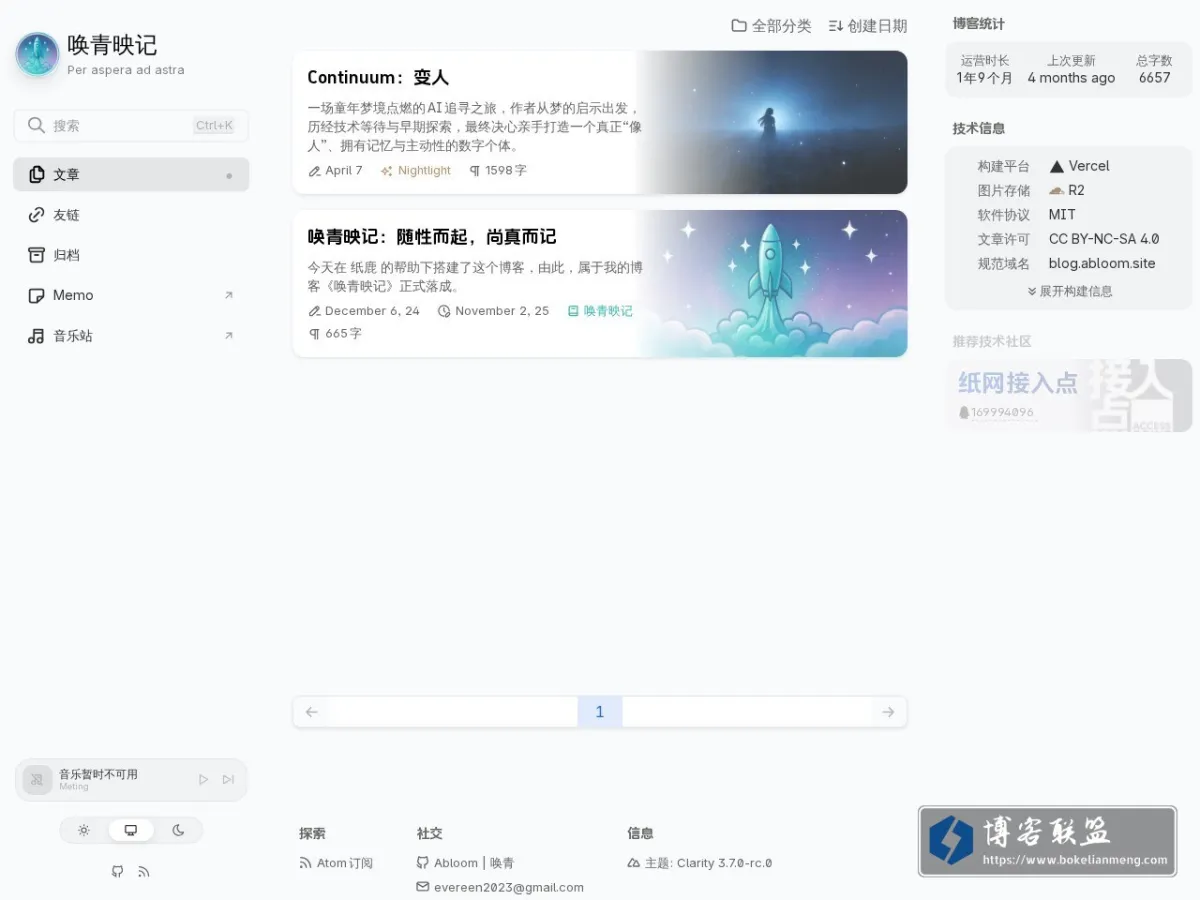The width and height of the screenshot is (1200, 900).
Task: Focus the 搜索 search field
Action: [131, 125]
